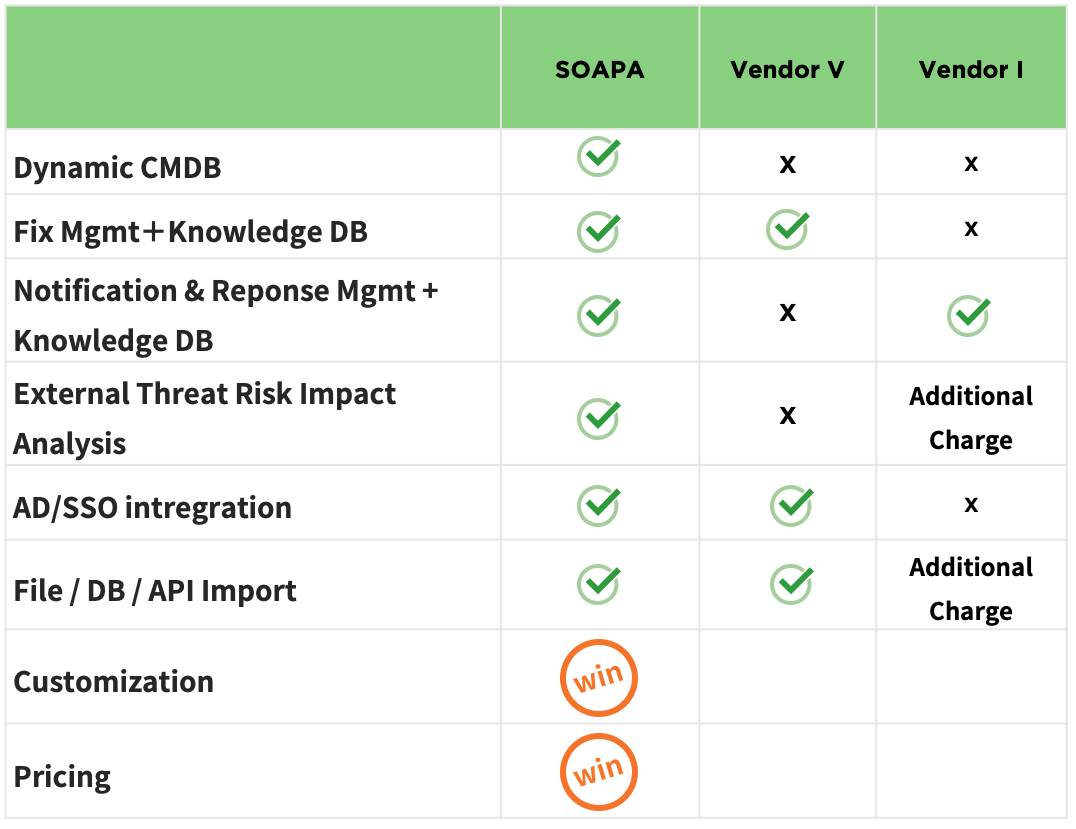
Task: Click the SOAPA checkmark for Dynamic CMDB
Action: (599, 157)
